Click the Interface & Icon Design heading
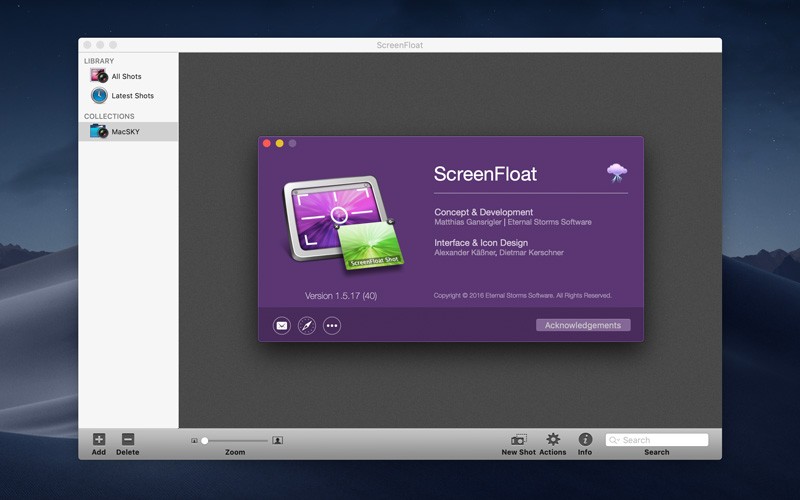 tap(481, 242)
